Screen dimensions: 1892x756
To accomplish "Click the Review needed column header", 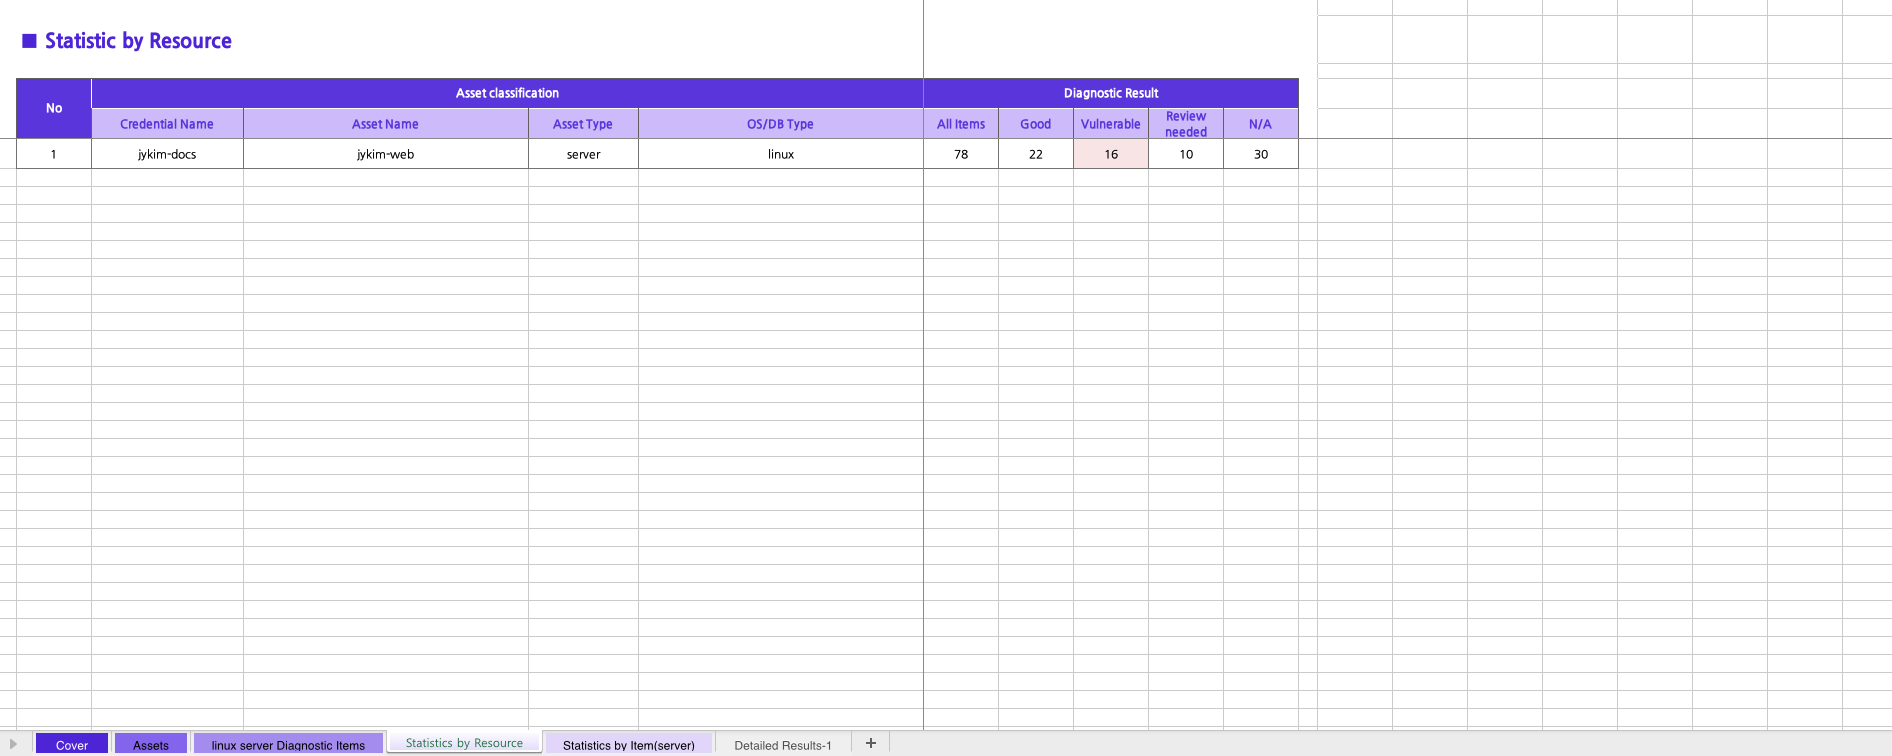I will pos(1185,124).
